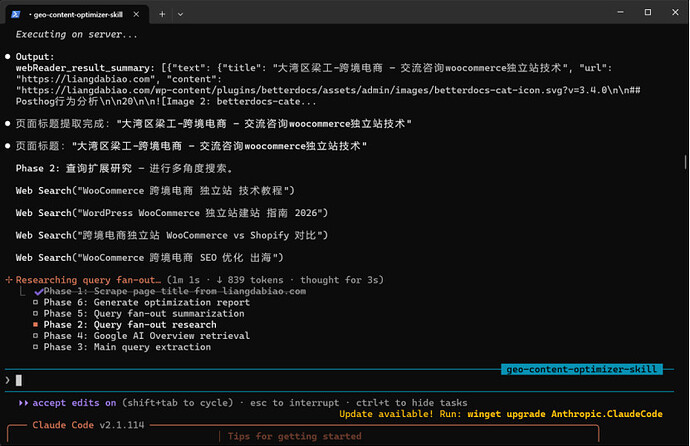Image resolution: width=690 pixels, height=446 pixels.
Task: Click 'ctrl+t to hide tasks' hint
Action: pos(412,403)
